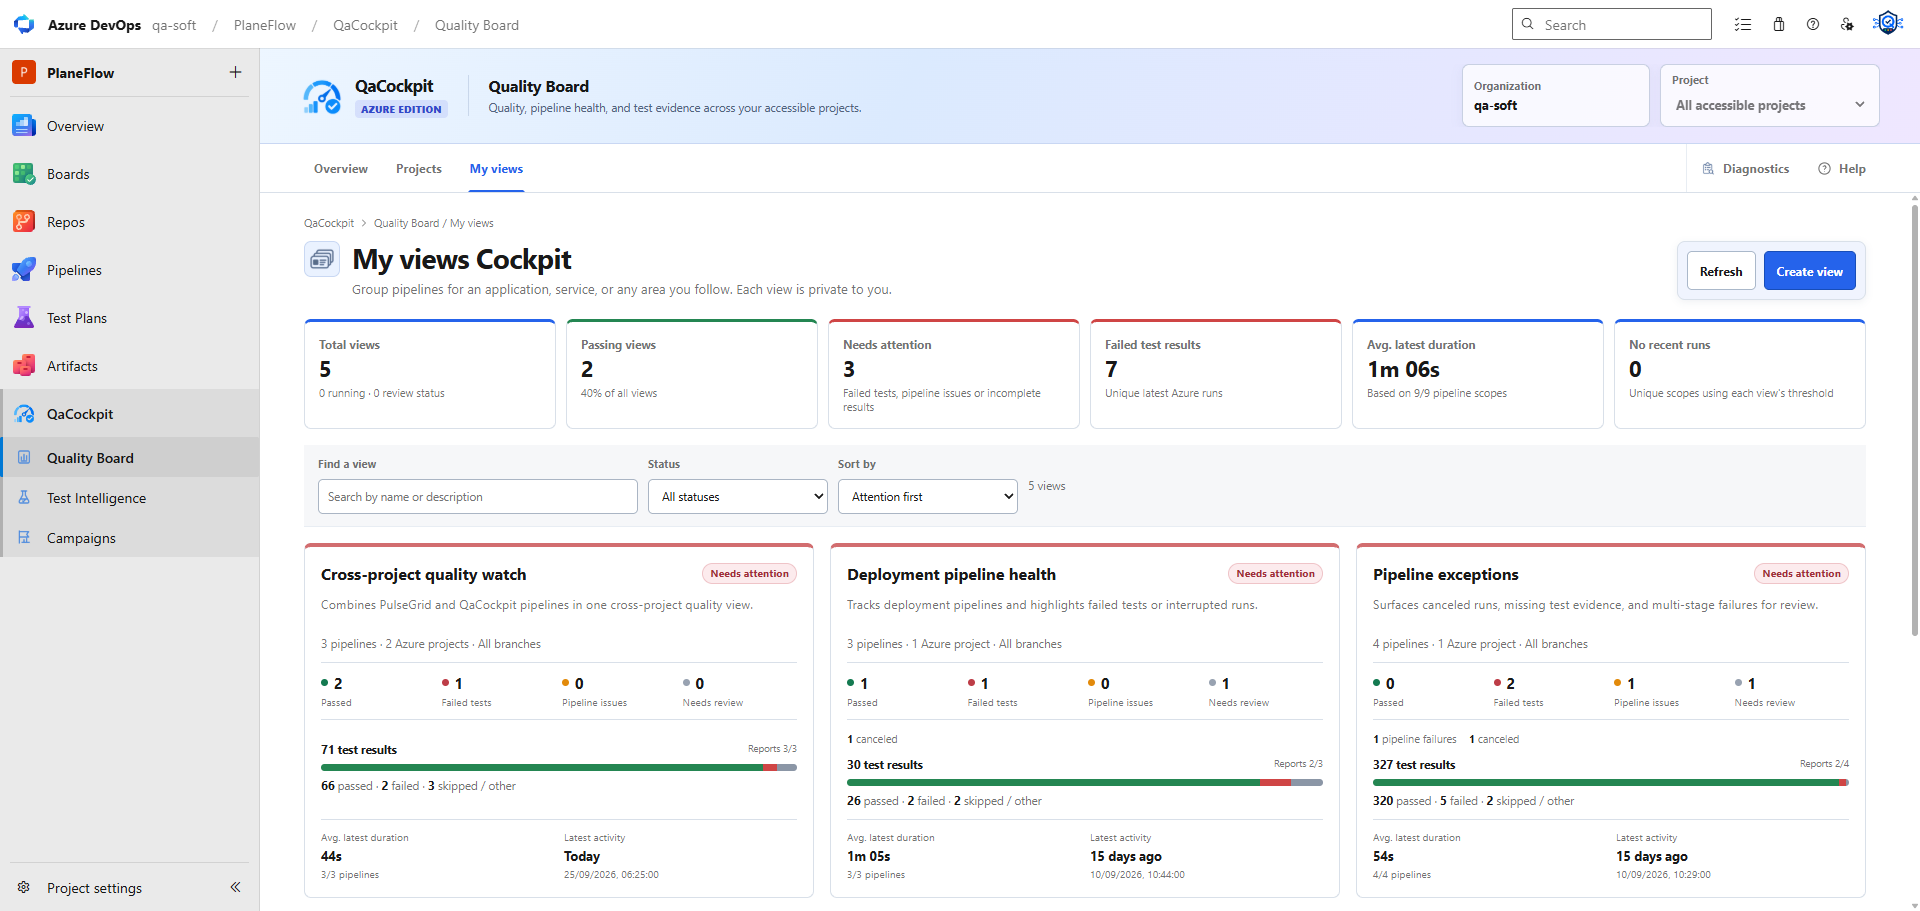Click the No recent runs stat card
This screenshot has height=911, width=1920.
pyautogui.click(x=1740, y=374)
